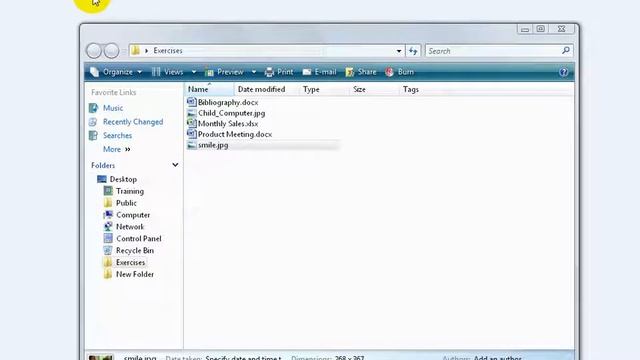640x360 pixels.
Task: Click Specify date and time taken field
Action: [243, 358]
